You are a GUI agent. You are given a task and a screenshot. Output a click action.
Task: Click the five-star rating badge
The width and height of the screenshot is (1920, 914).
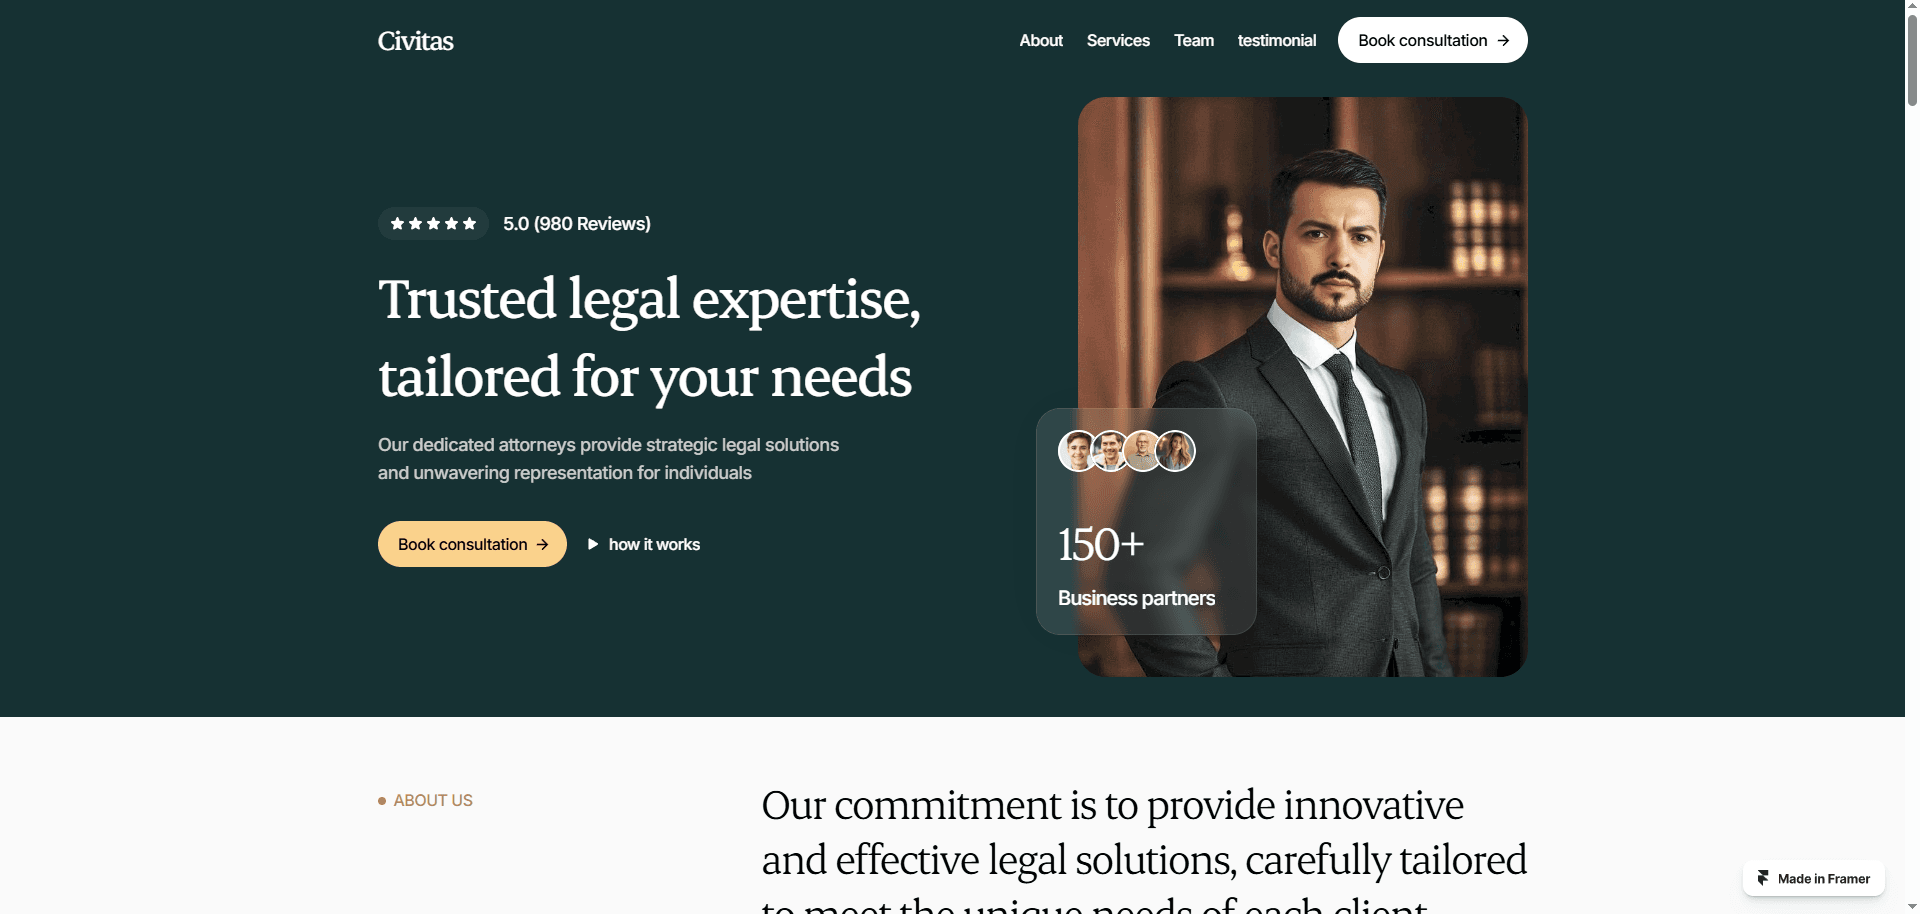coord(433,223)
